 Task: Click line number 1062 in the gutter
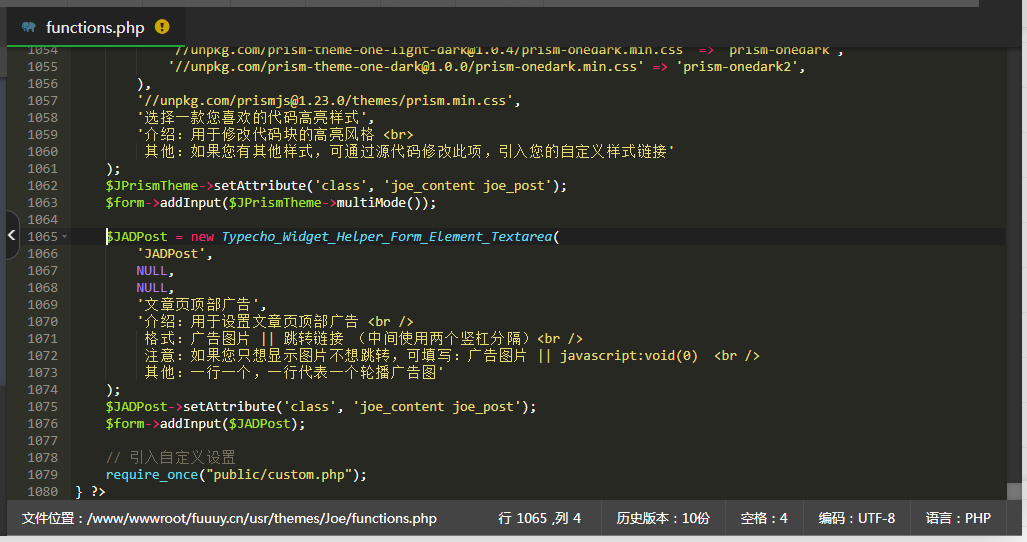coord(41,186)
